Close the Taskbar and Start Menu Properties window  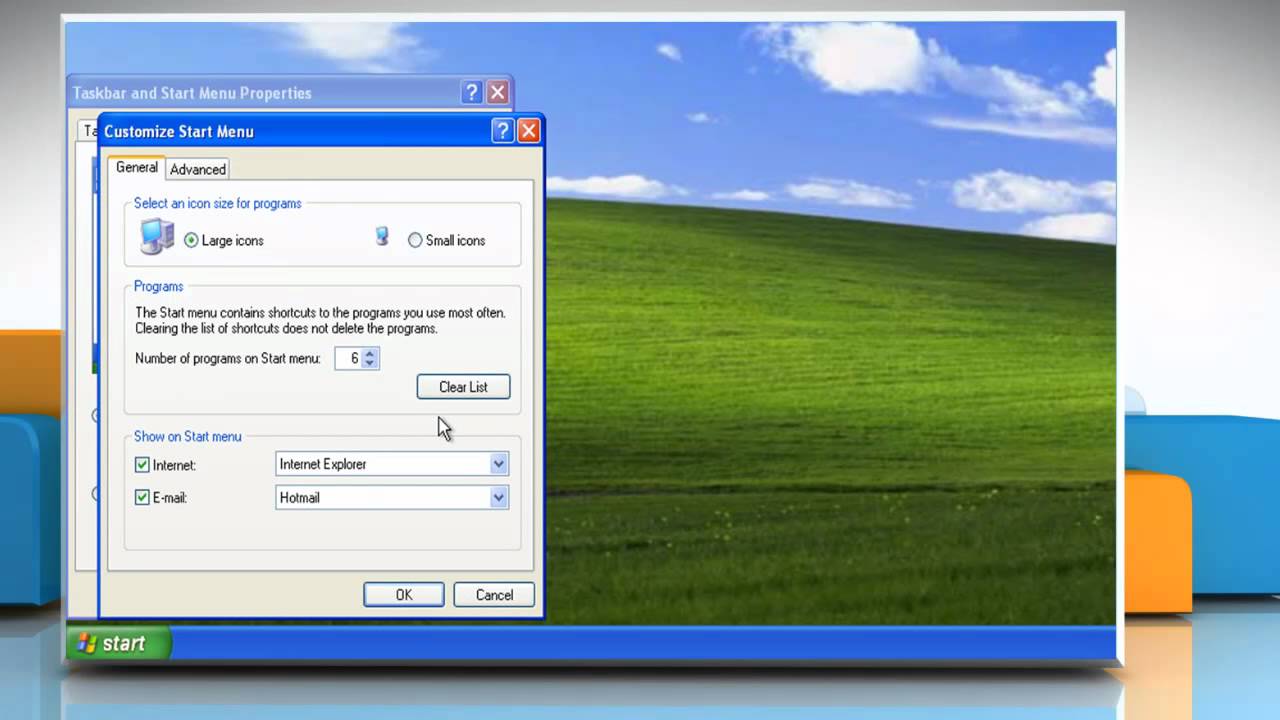tap(497, 93)
